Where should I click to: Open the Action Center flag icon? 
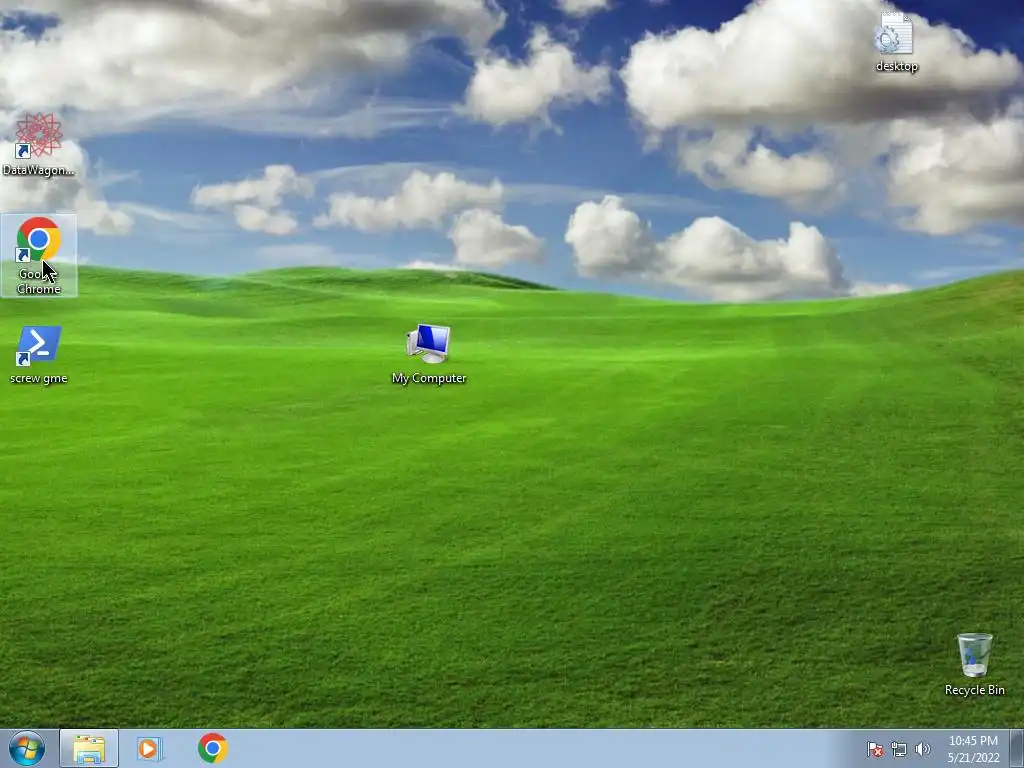875,749
